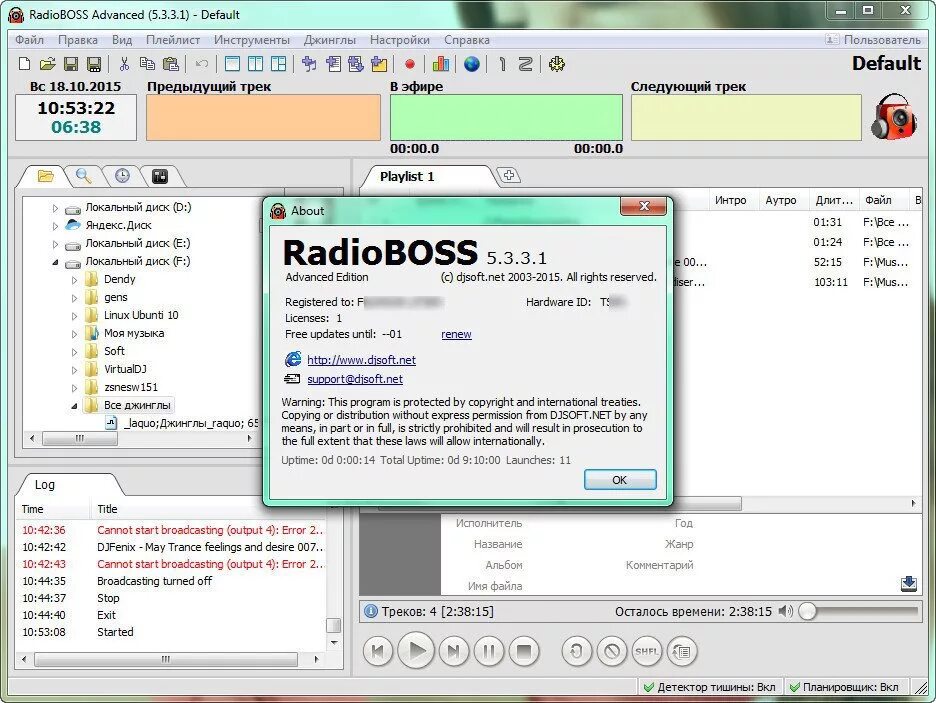
Task: Mute with the speaker volume icon
Action: coord(786,611)
